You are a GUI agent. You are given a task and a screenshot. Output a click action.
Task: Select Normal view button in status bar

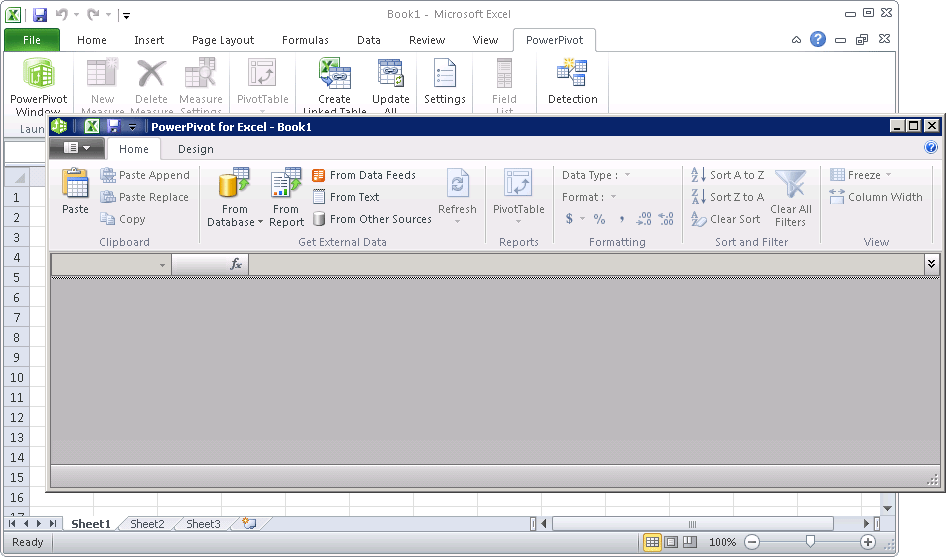[652, 542]
